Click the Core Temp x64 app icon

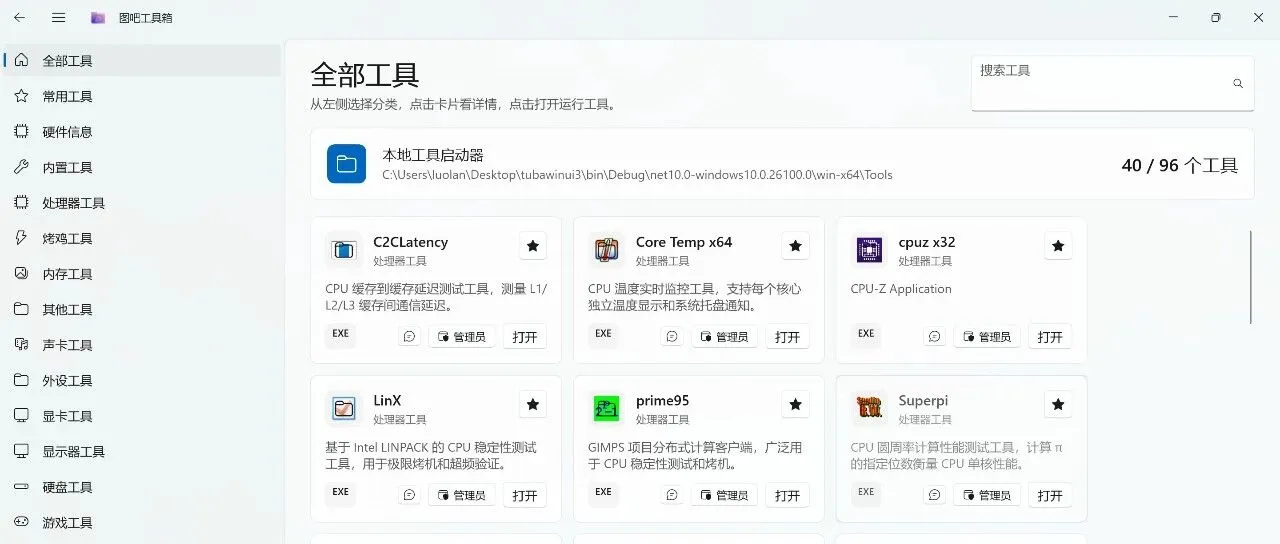pos(606,250)
